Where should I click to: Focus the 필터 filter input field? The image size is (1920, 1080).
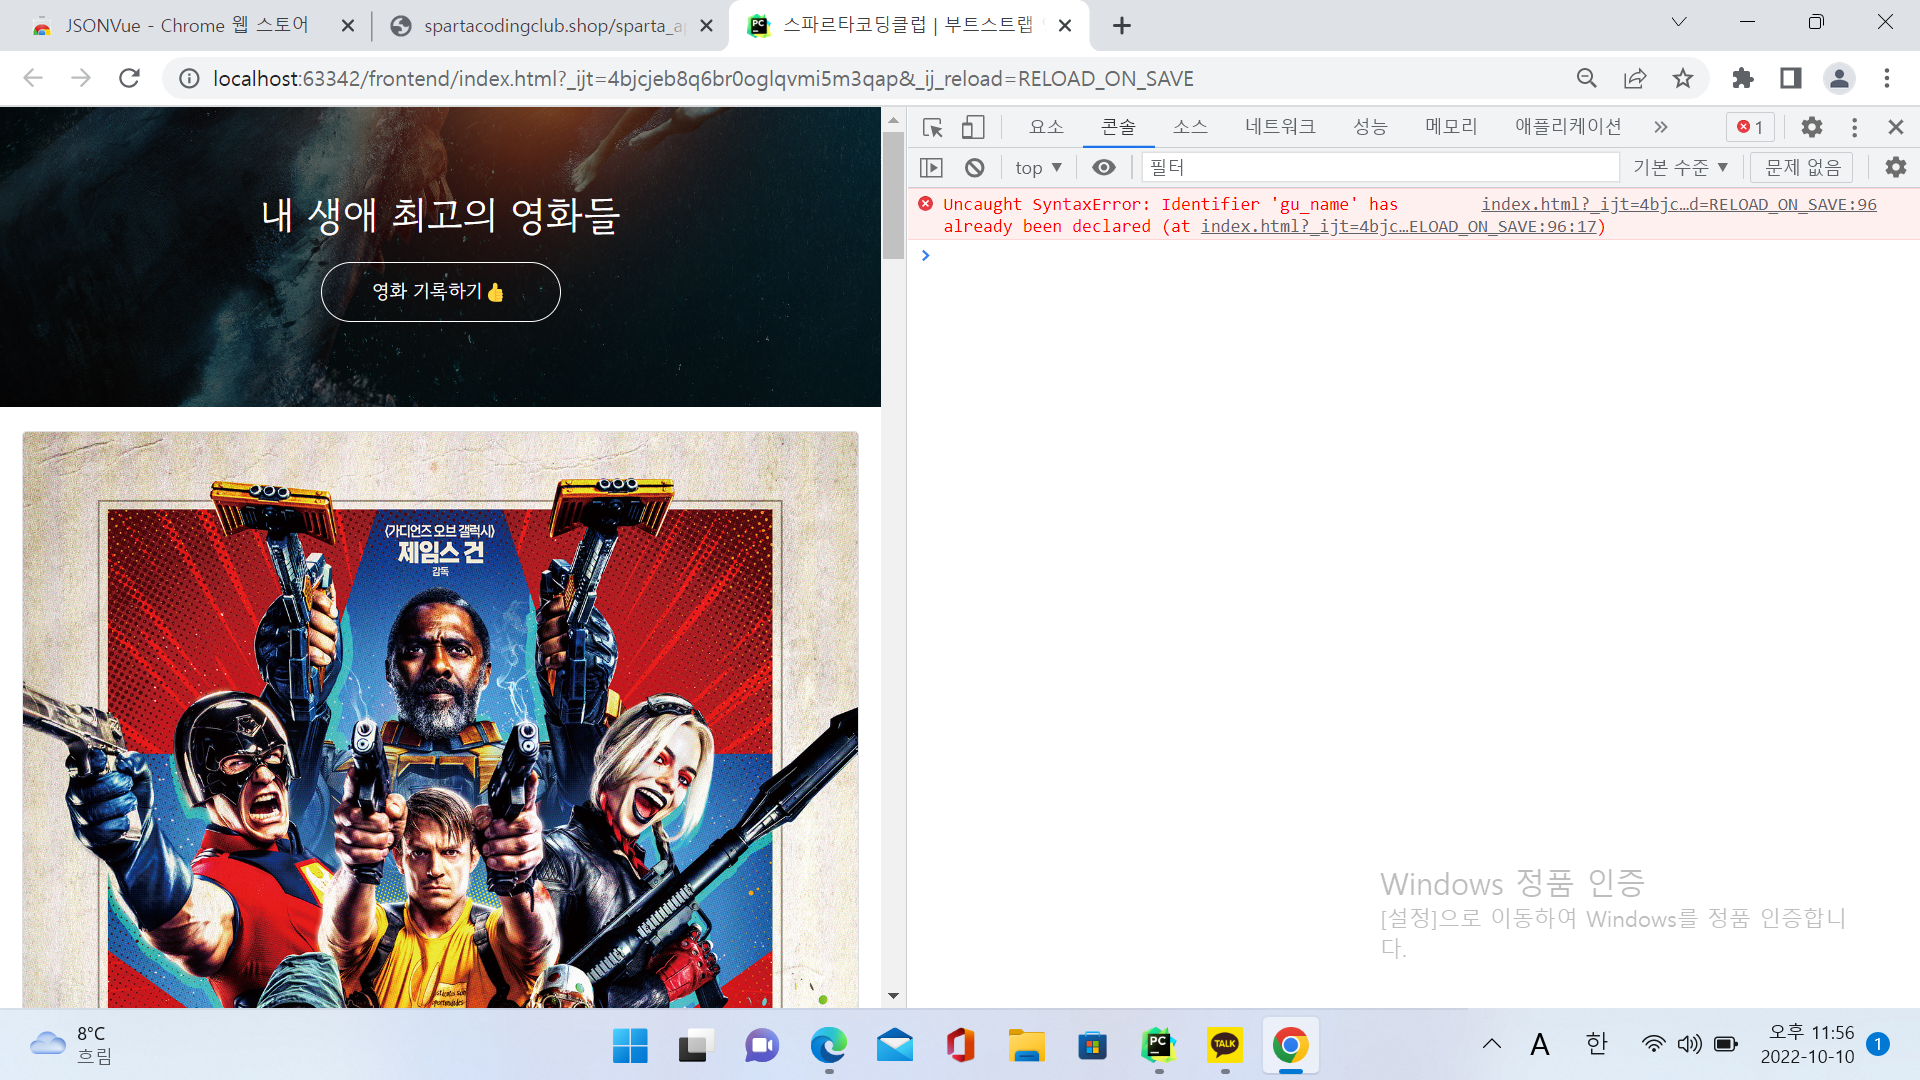click(1380, 168)
